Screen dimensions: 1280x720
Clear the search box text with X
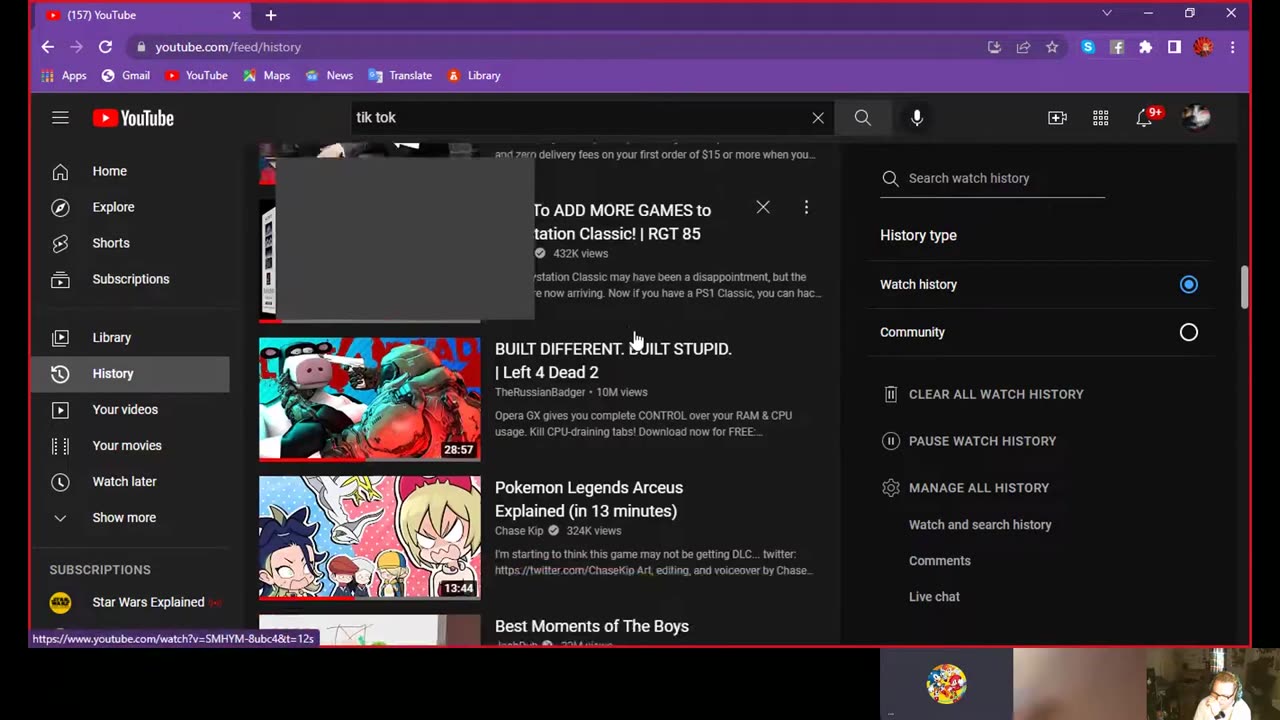818,118
